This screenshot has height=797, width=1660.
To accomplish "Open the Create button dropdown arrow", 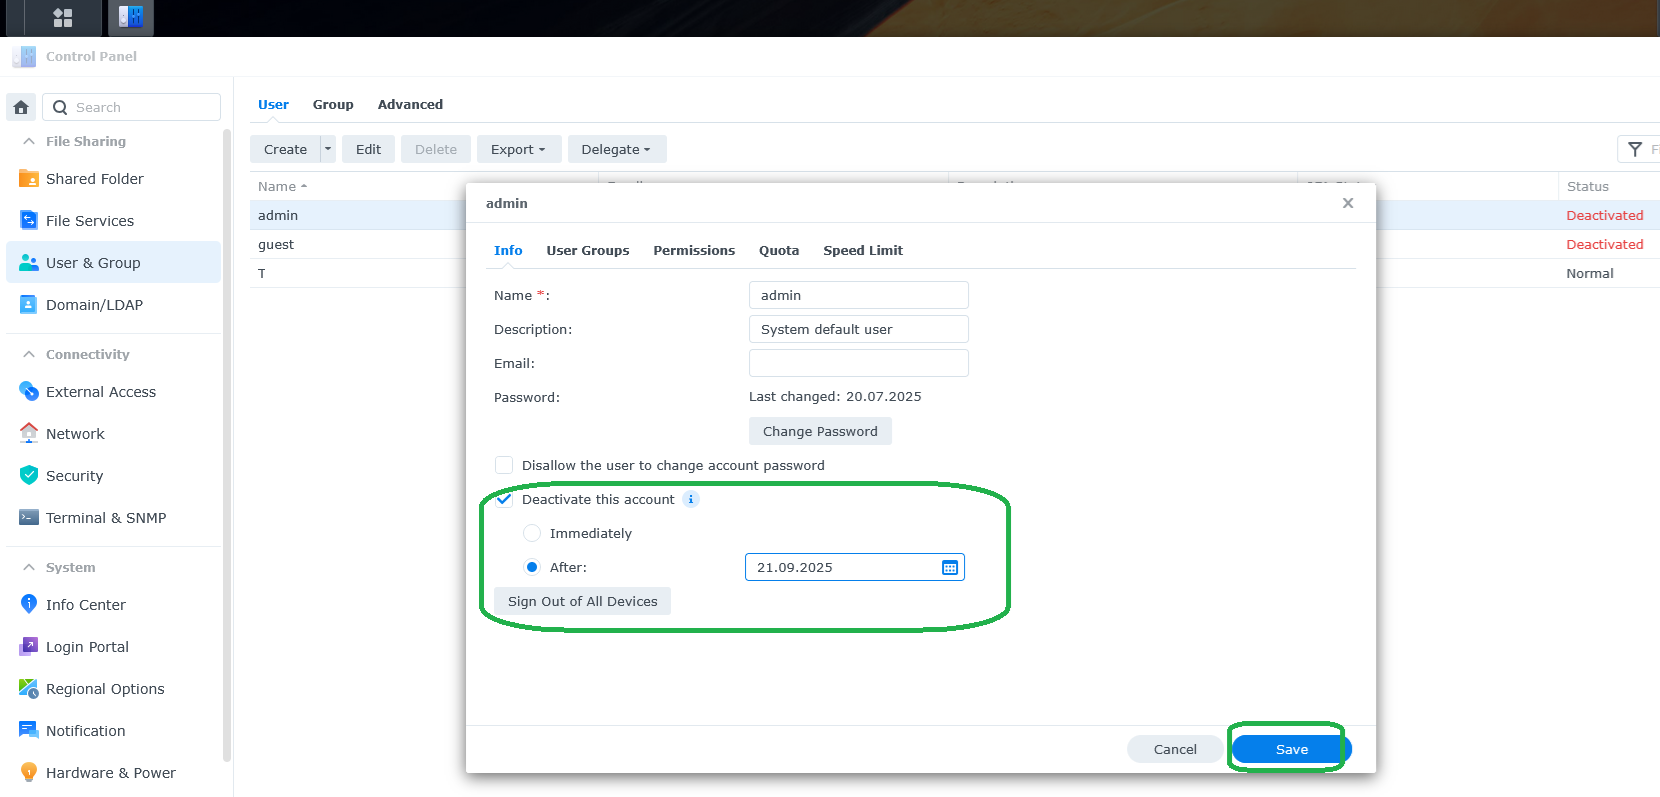I will coord(328,149).
